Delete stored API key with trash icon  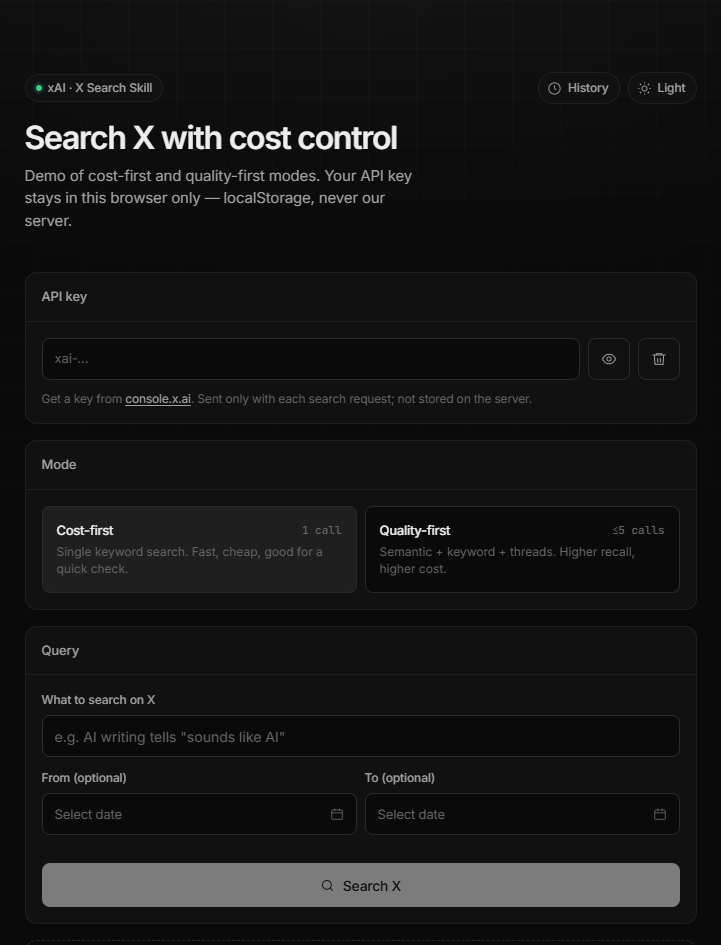click(659, 359)
